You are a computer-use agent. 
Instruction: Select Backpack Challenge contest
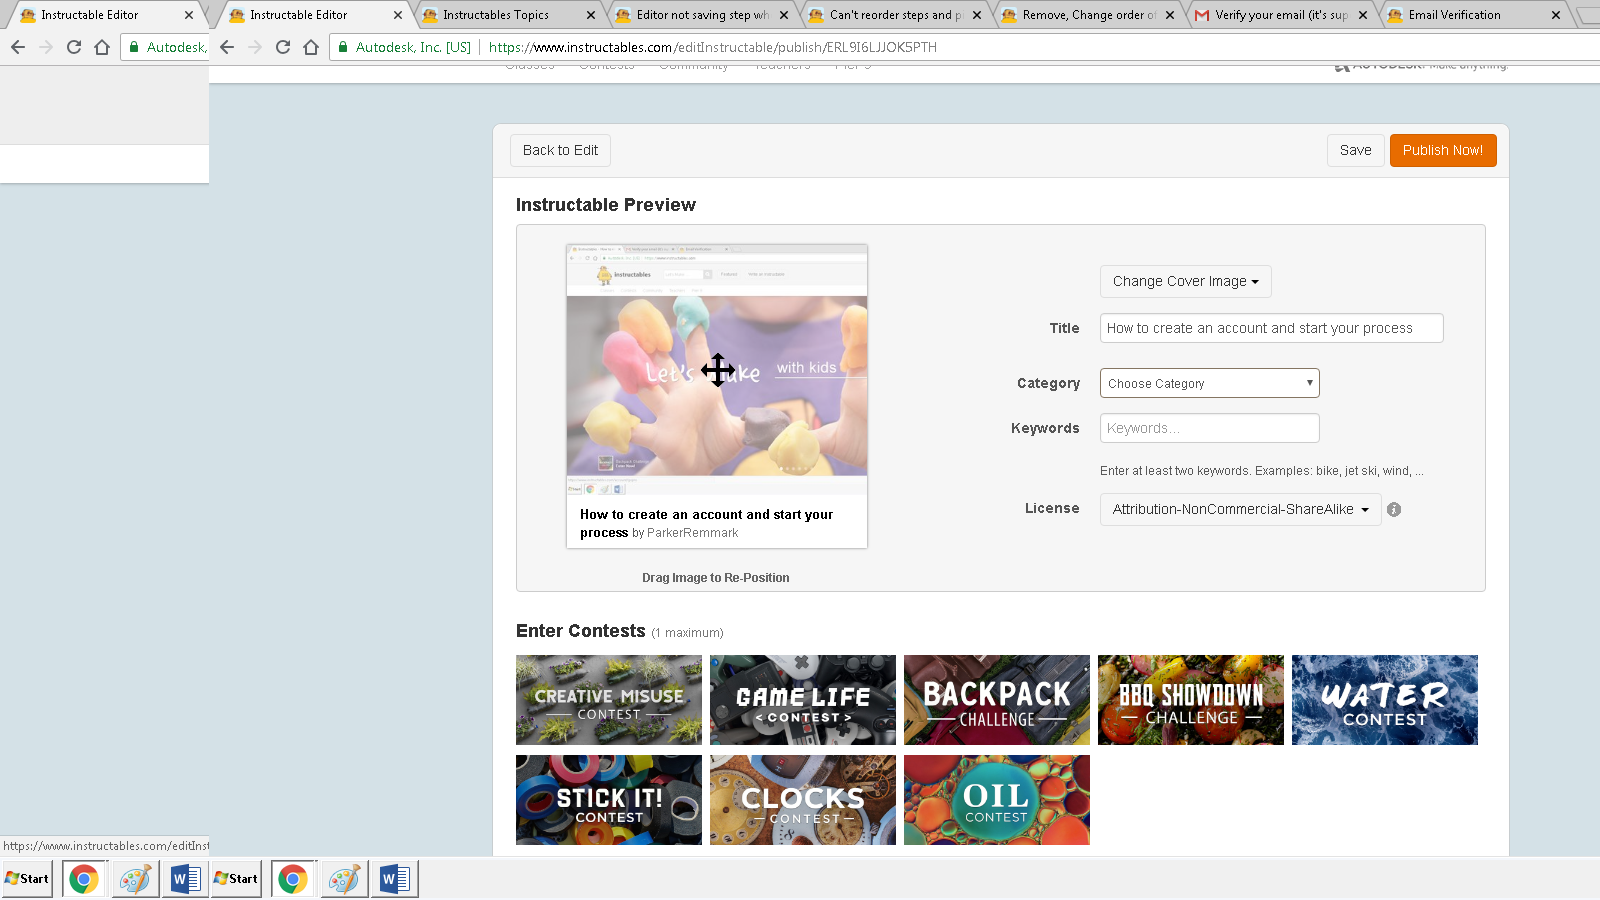[x=997, y=700]
